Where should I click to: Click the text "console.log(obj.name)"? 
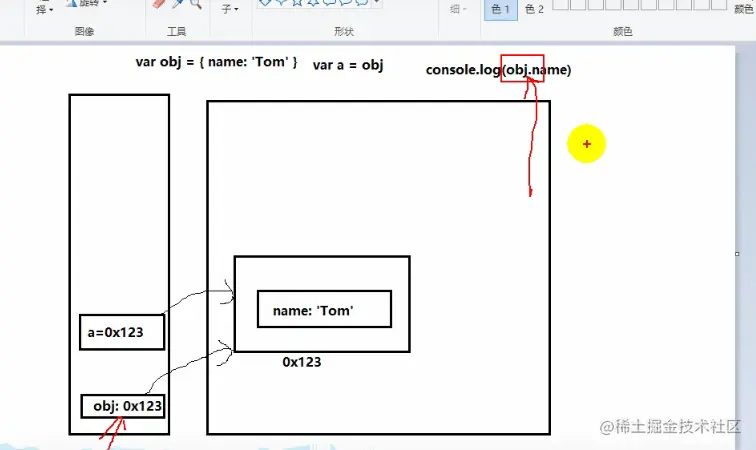click(x=499, y=70)
